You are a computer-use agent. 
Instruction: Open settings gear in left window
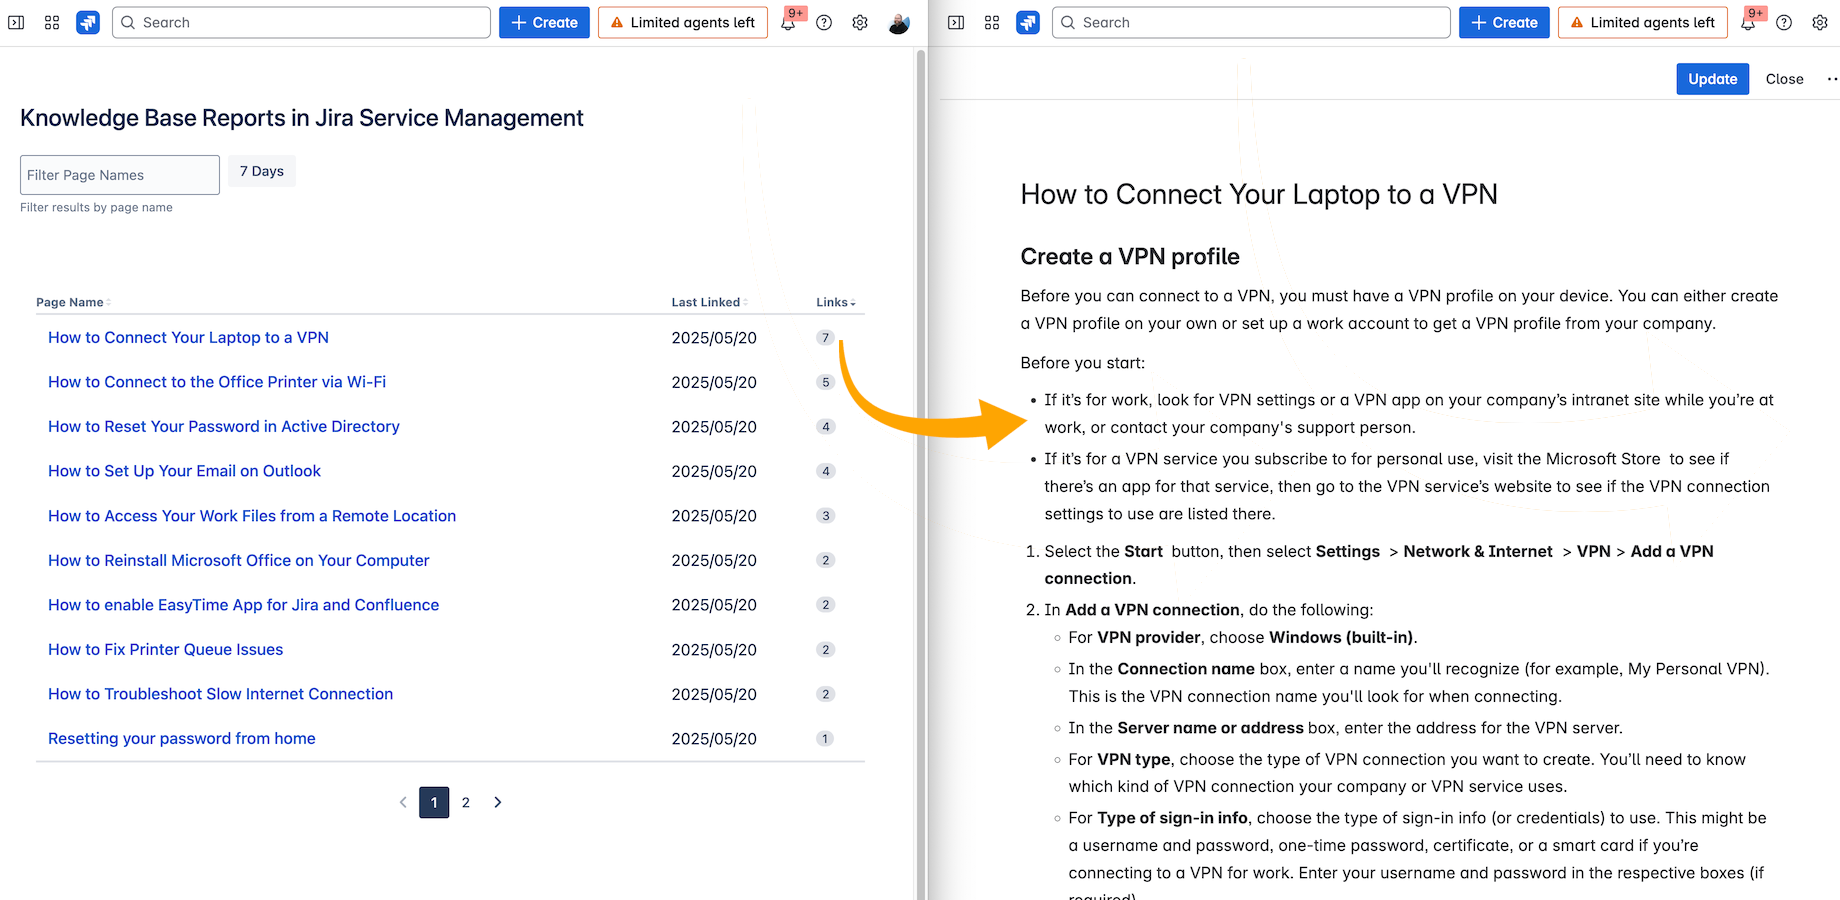860,22
